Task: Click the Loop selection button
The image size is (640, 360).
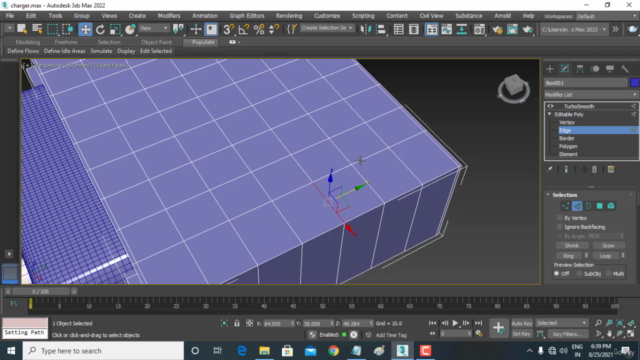Action: pyautogui.click(x=605, y=256)
